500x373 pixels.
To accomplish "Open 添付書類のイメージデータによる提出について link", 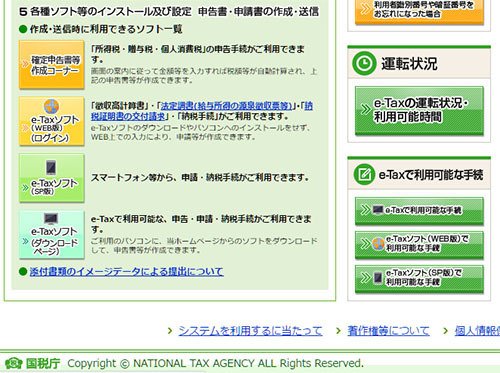I will point(126,272).
